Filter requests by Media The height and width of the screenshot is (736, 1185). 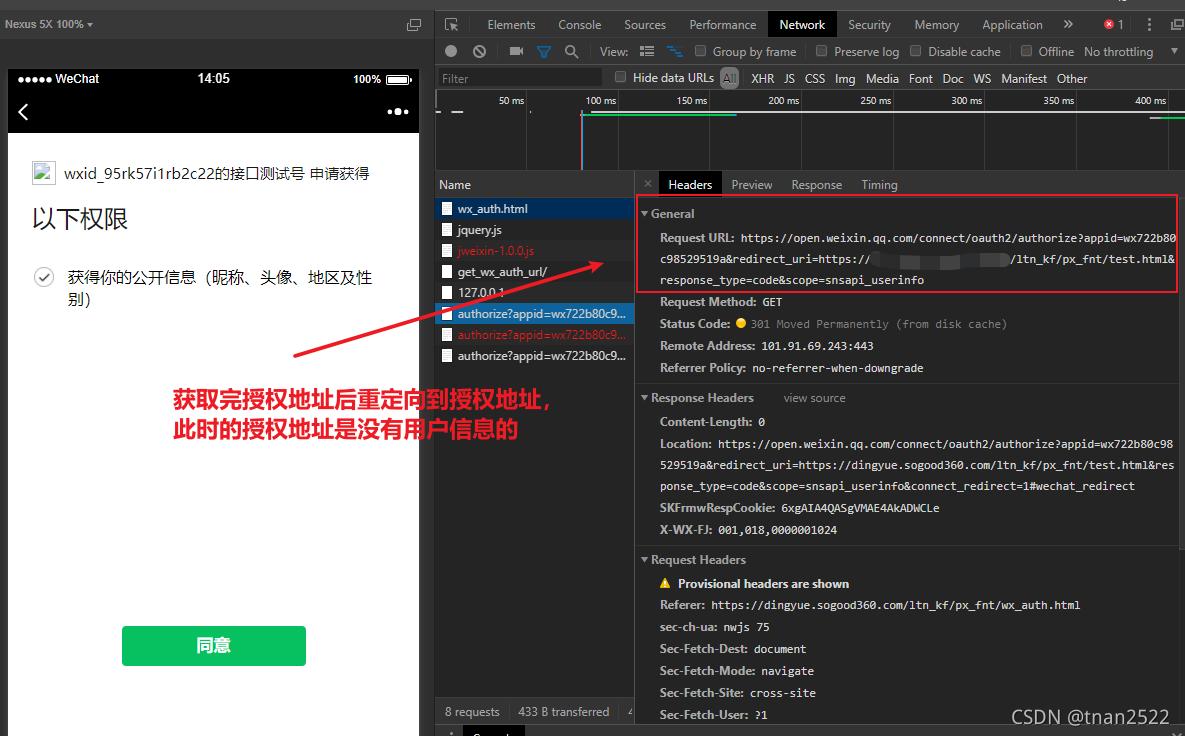point(882,79)
